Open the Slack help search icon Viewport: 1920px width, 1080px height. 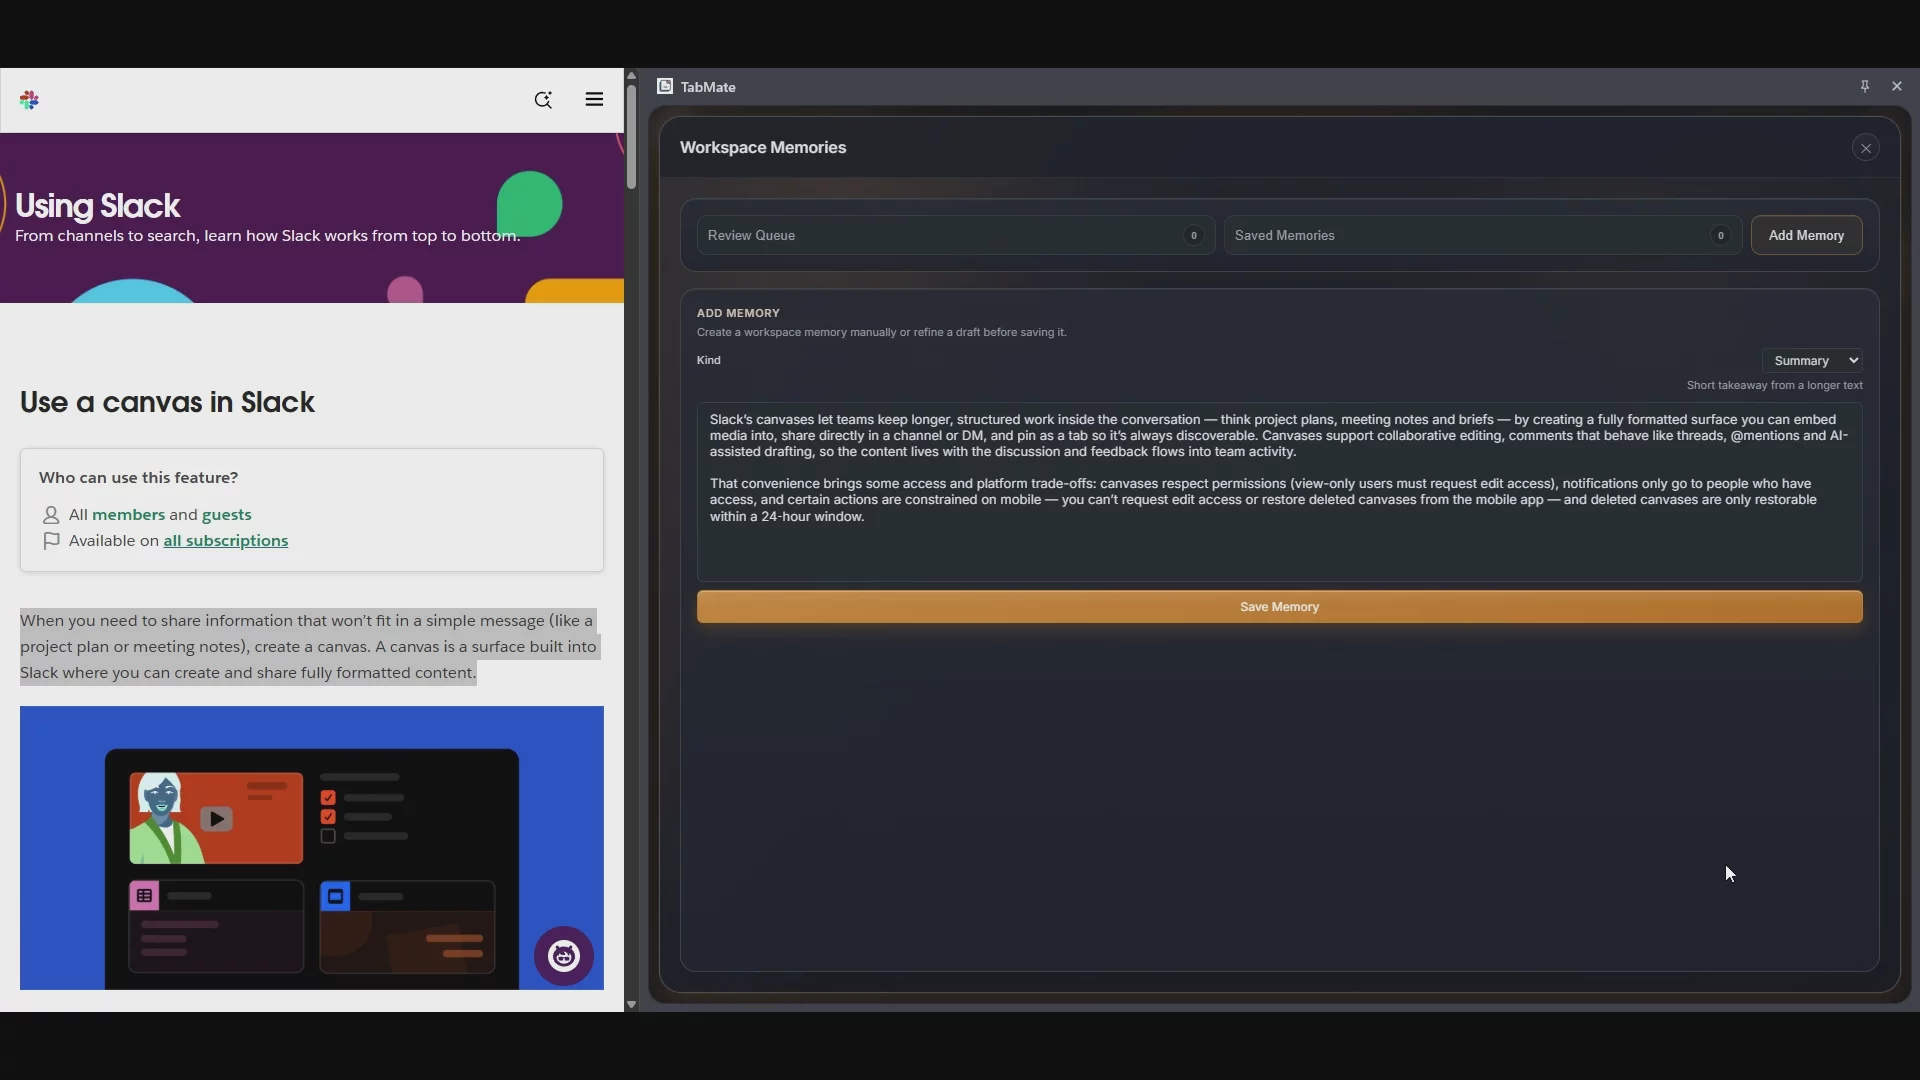pyautogui.click(x=543, y=99)
